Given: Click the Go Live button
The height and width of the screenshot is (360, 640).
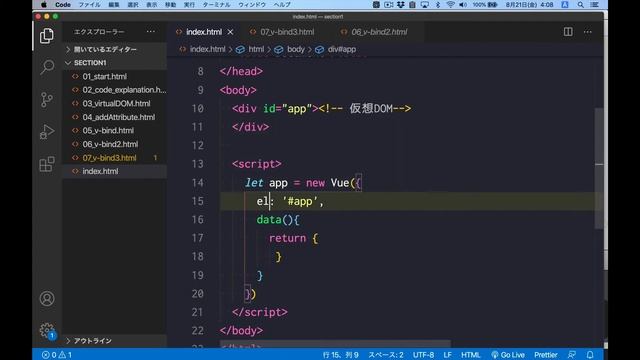Looking at the screenshot, I should (508, 355).
